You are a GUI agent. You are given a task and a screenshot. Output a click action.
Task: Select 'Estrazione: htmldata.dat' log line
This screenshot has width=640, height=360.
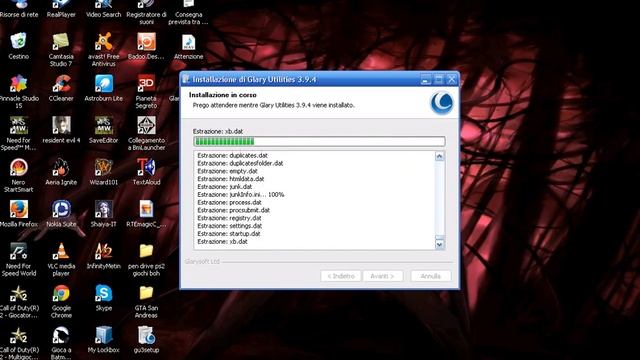tap(231, 179)
